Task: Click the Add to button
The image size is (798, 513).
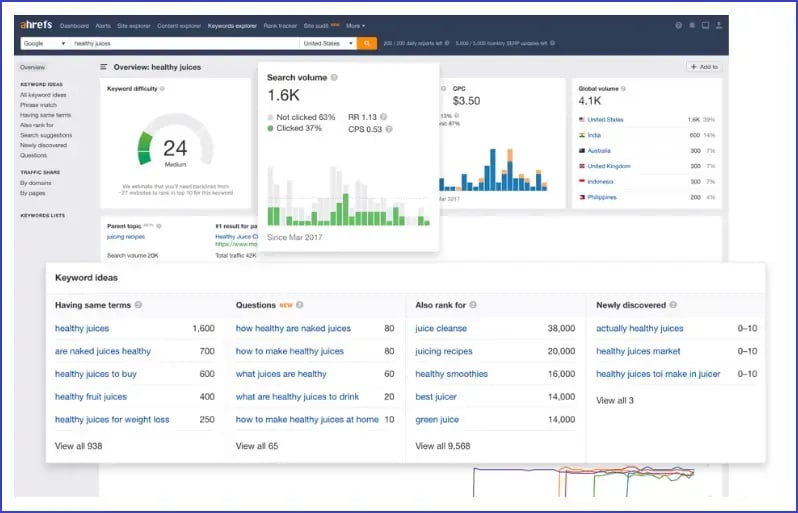Action: pyautogui.click(x=704, y=67)
